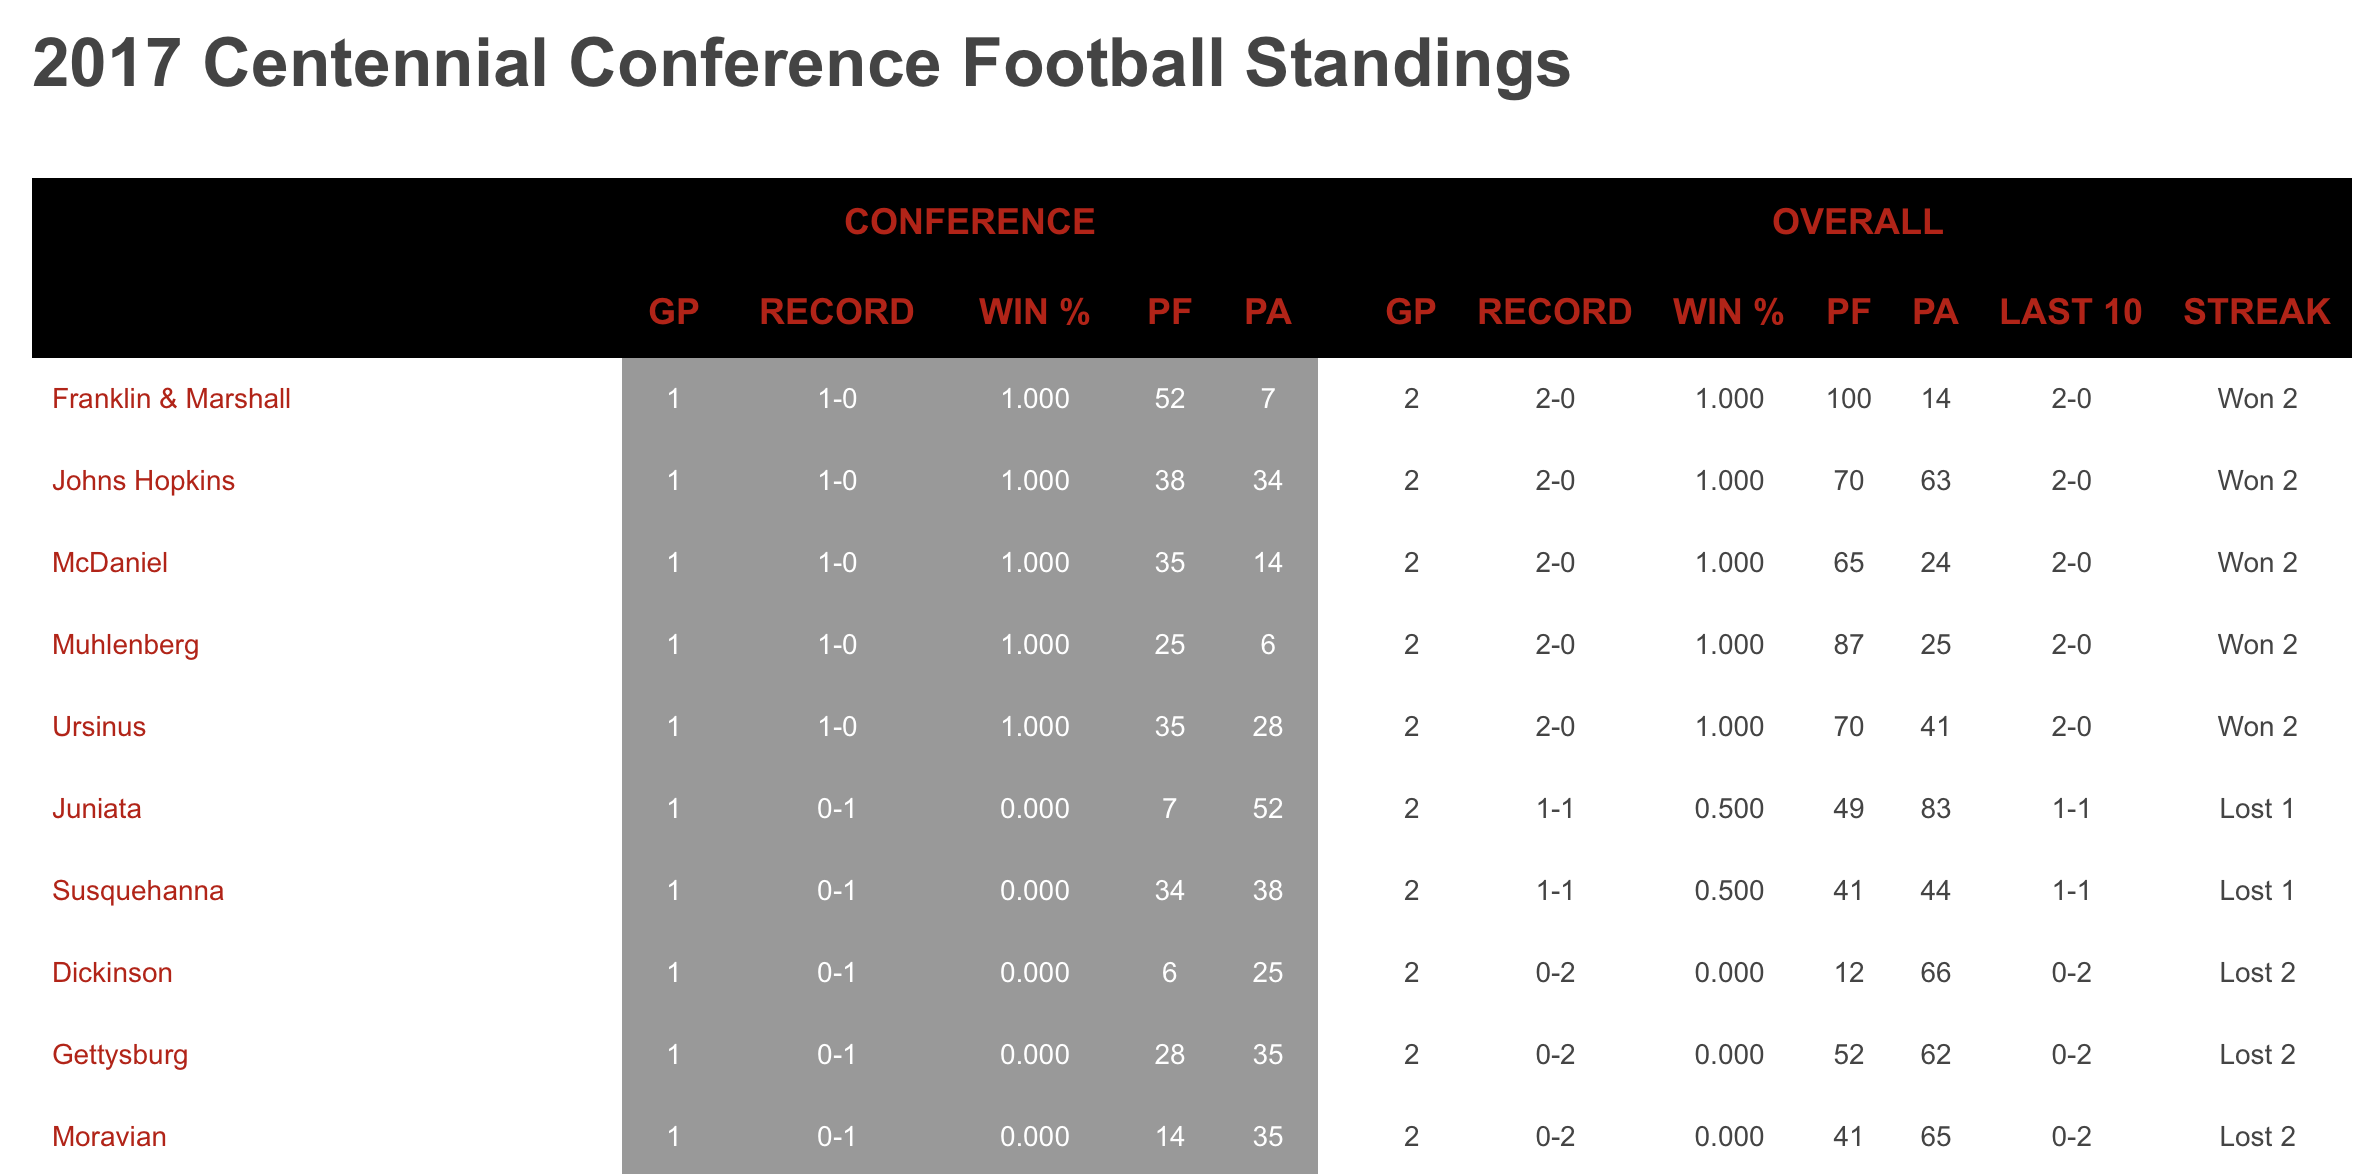Image resolution: width=2378 pixels, height=1174 pixels.
Task: Click the McDaniel team name
Action: [x=110, y=563]
